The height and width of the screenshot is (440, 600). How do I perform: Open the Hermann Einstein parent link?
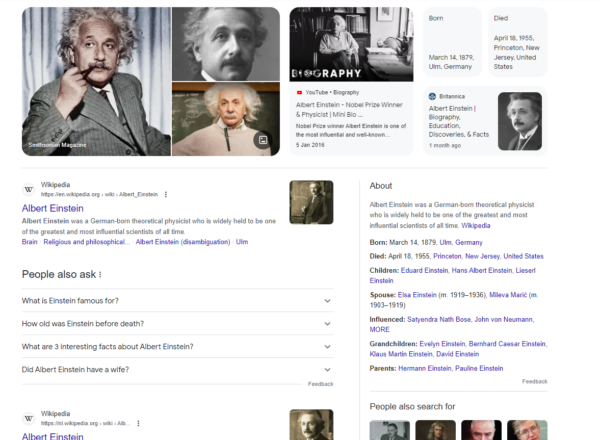point(426,368)
